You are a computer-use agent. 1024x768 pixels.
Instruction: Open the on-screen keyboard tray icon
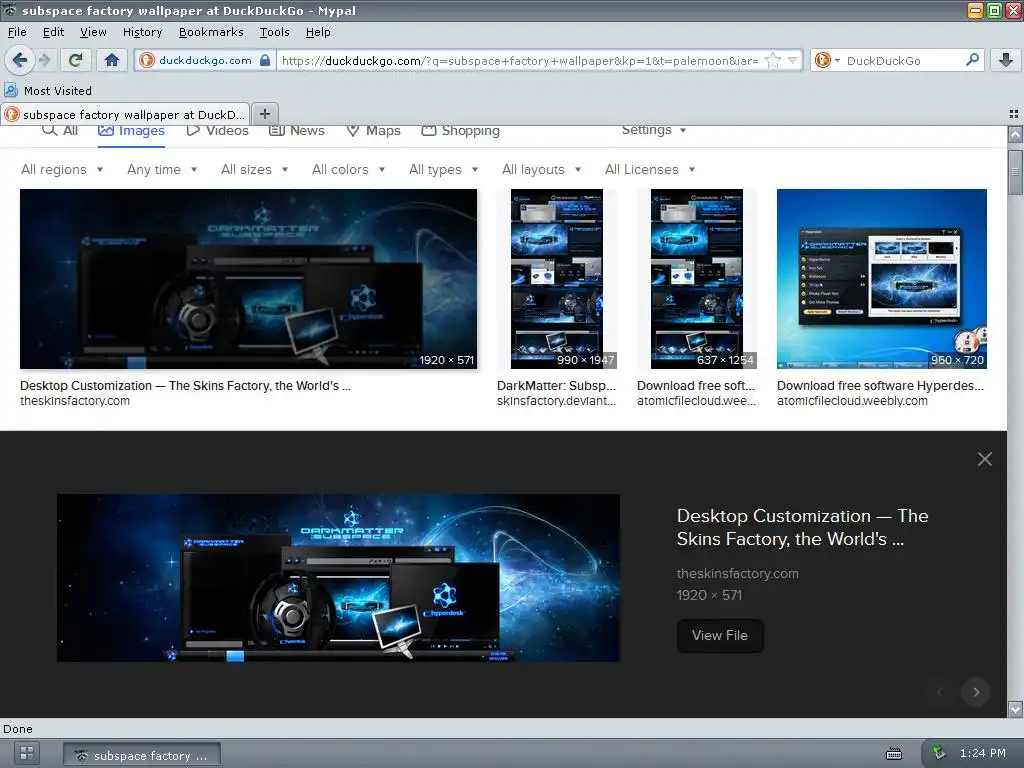pyautogui.click(x=894, y=754)
